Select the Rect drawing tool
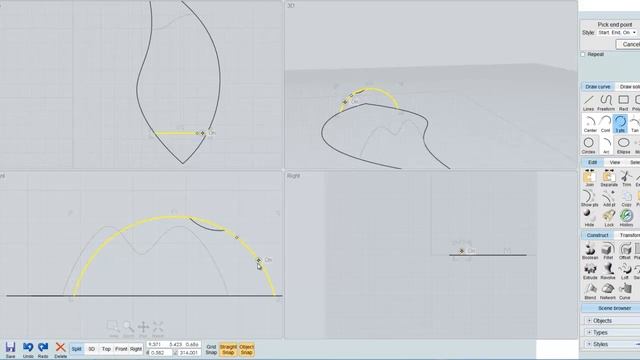This screenshot has width=640, height=360. click(623, 103)
